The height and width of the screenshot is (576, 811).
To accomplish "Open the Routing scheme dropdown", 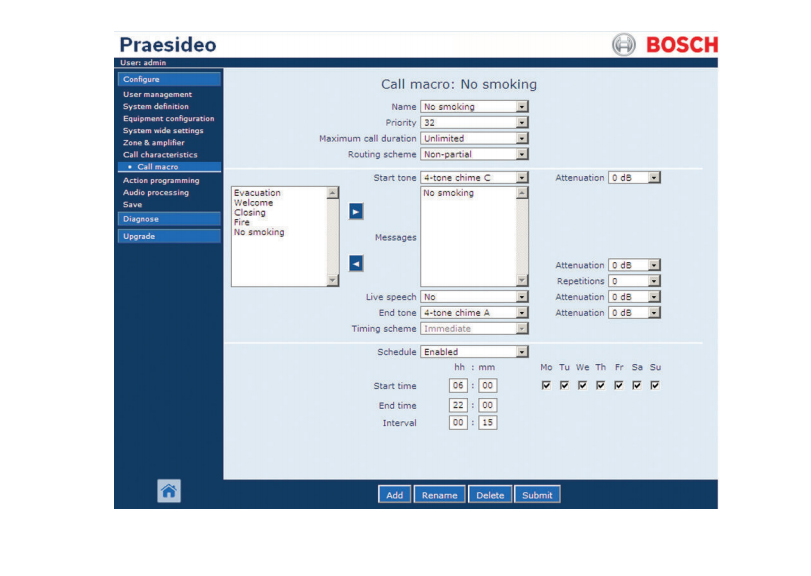I will coord(521,155).
